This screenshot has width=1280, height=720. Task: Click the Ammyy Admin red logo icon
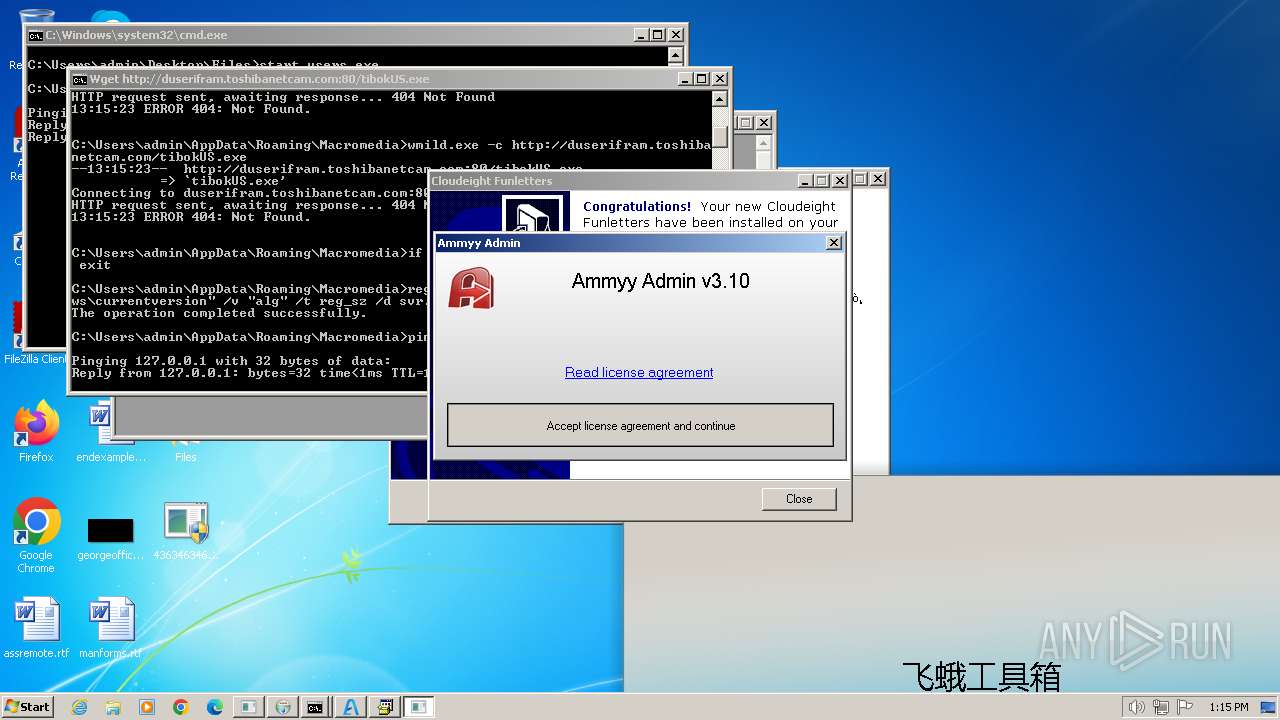pos(470,288)
